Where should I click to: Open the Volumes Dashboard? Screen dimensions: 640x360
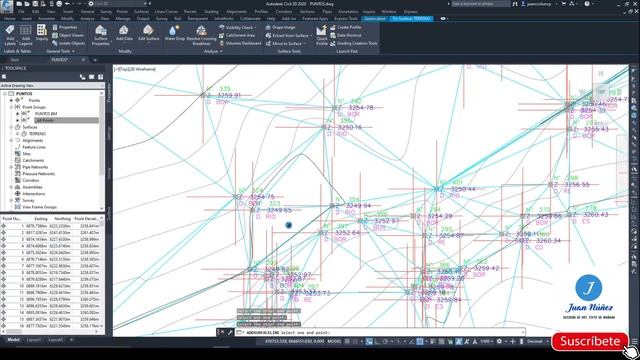coord(240,43)
